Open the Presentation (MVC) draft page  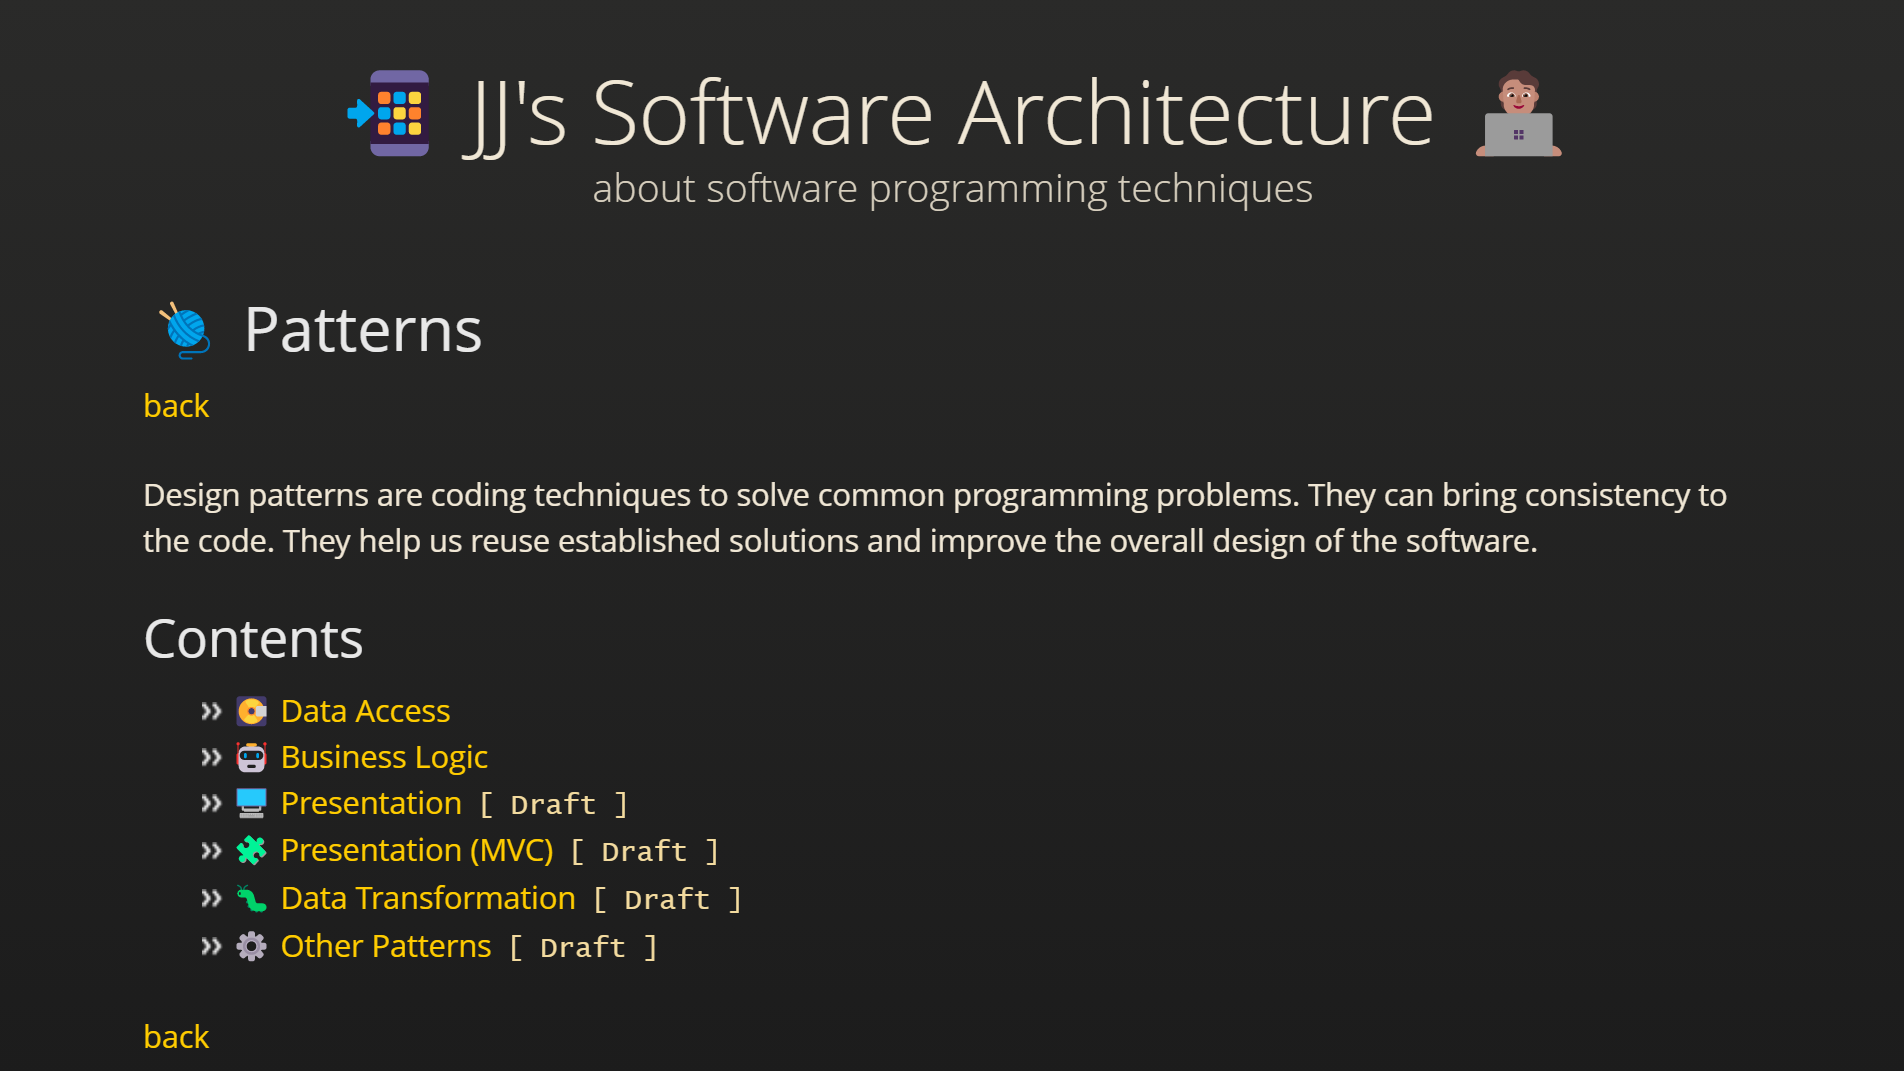pos(417,850)
